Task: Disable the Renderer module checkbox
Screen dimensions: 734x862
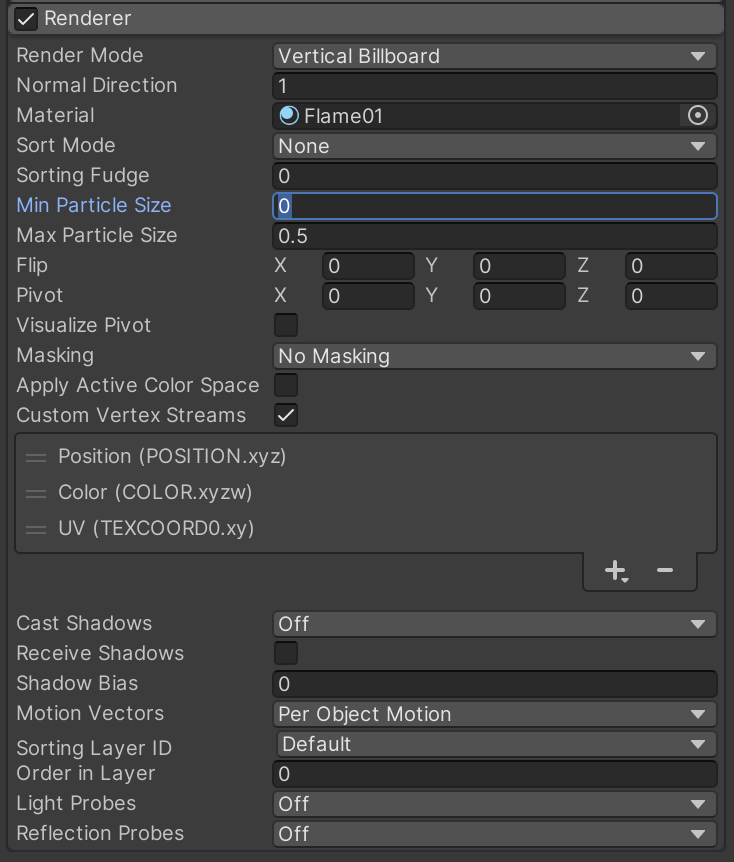Action: (27, 18)
